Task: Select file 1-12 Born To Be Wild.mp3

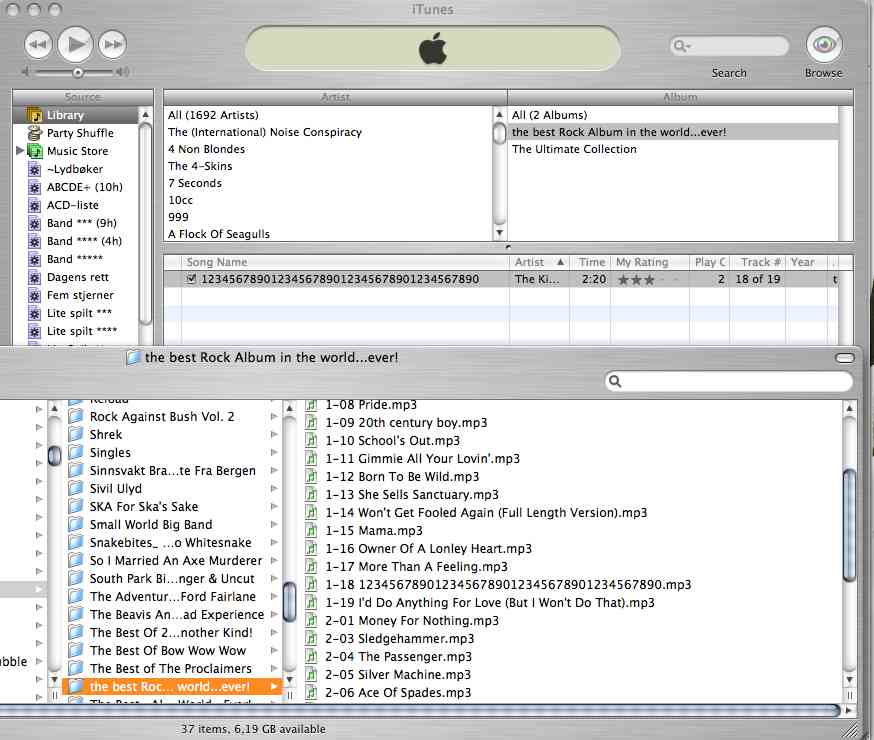Action: click(x=402, y=476)
